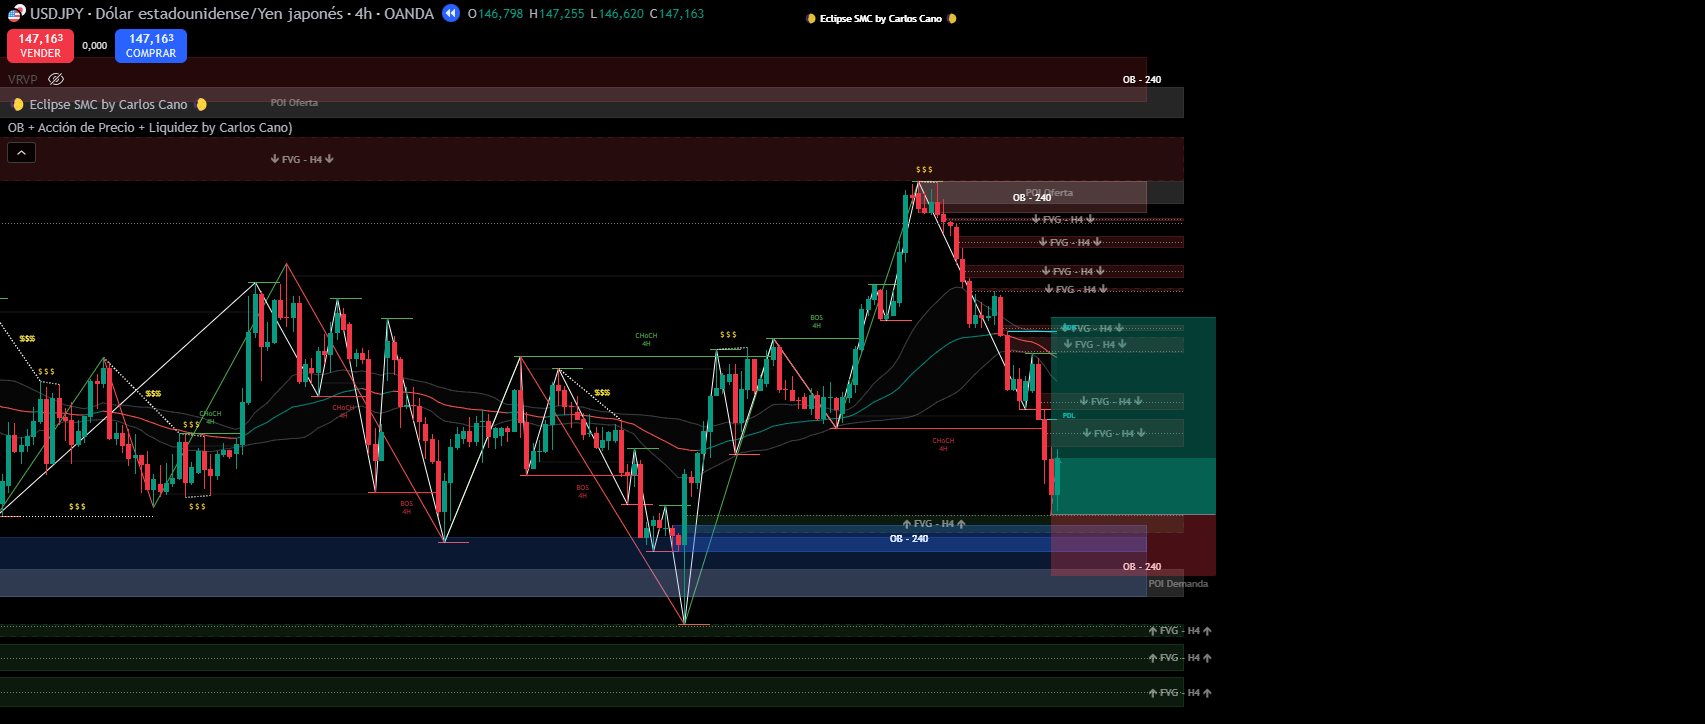
Task: Select the OB + Acción de Precio indicator legend
Action: click(x=150, y=127)
